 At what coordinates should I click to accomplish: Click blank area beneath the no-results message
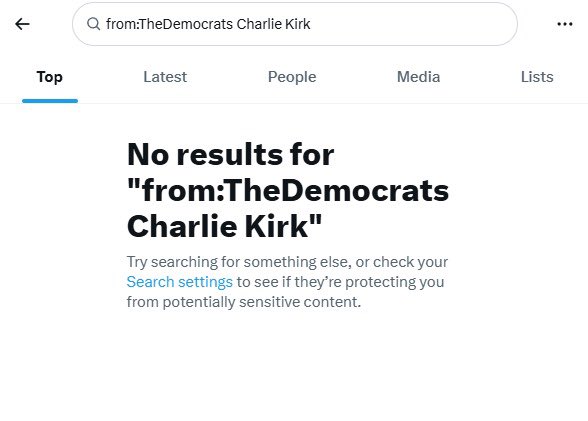point(294,367)
